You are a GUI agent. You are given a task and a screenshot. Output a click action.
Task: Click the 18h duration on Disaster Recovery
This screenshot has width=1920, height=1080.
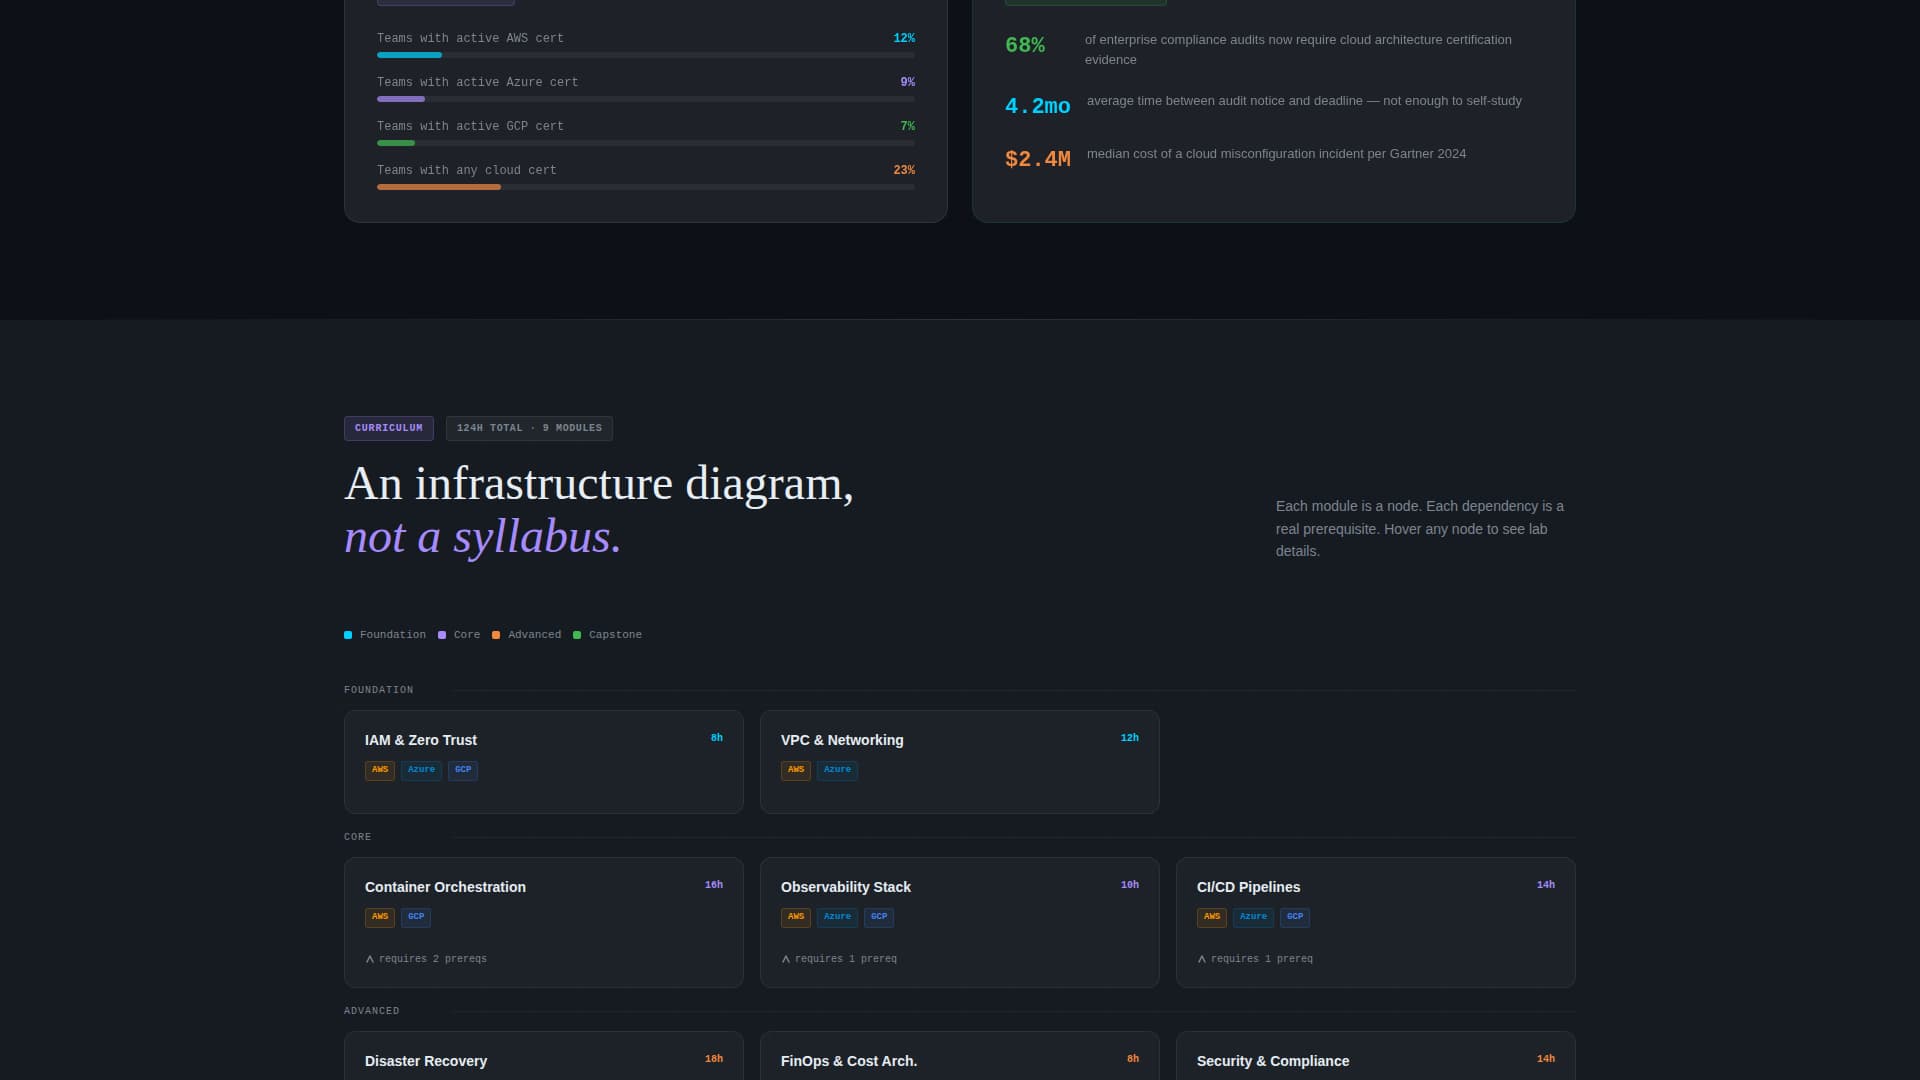pyautogui.click(x=714, y=1059)
